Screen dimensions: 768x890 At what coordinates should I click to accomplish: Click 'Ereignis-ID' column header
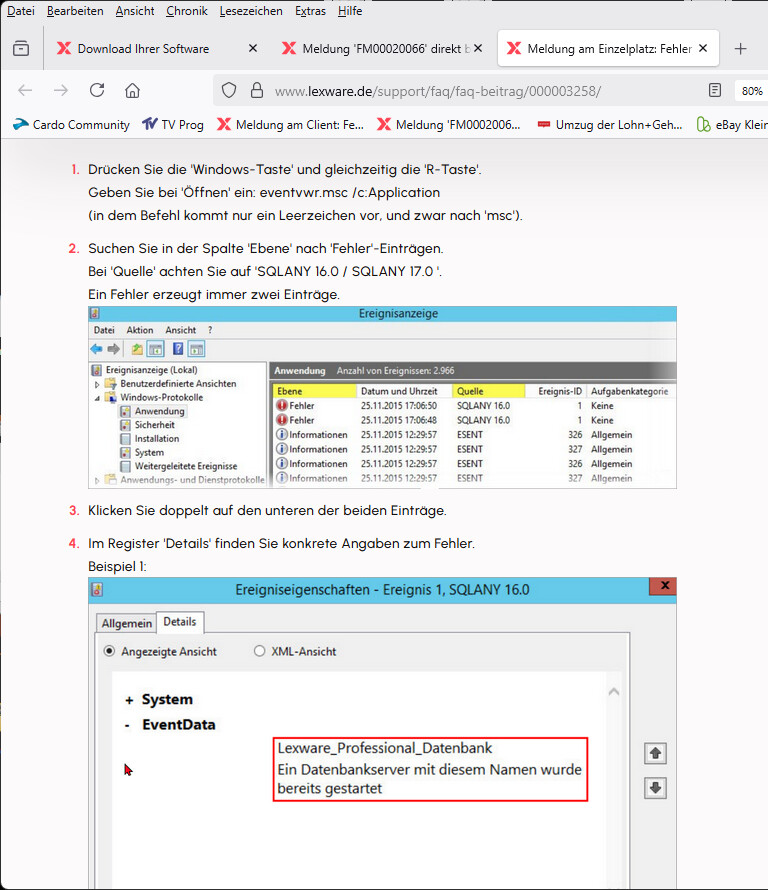click(x=556, y=391)
